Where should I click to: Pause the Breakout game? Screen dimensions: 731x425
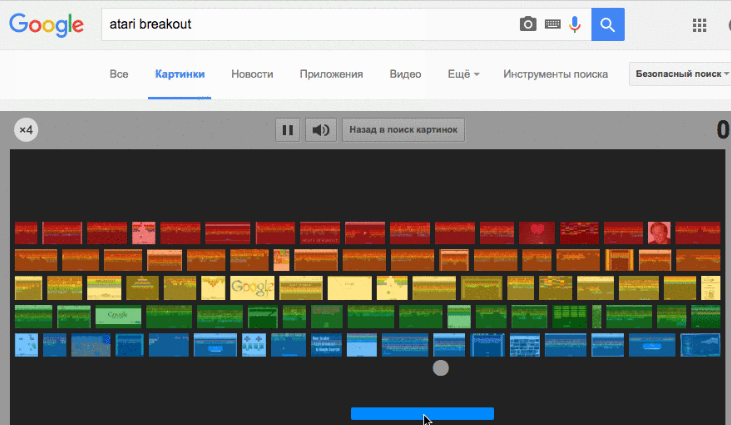tap(288, 130)
